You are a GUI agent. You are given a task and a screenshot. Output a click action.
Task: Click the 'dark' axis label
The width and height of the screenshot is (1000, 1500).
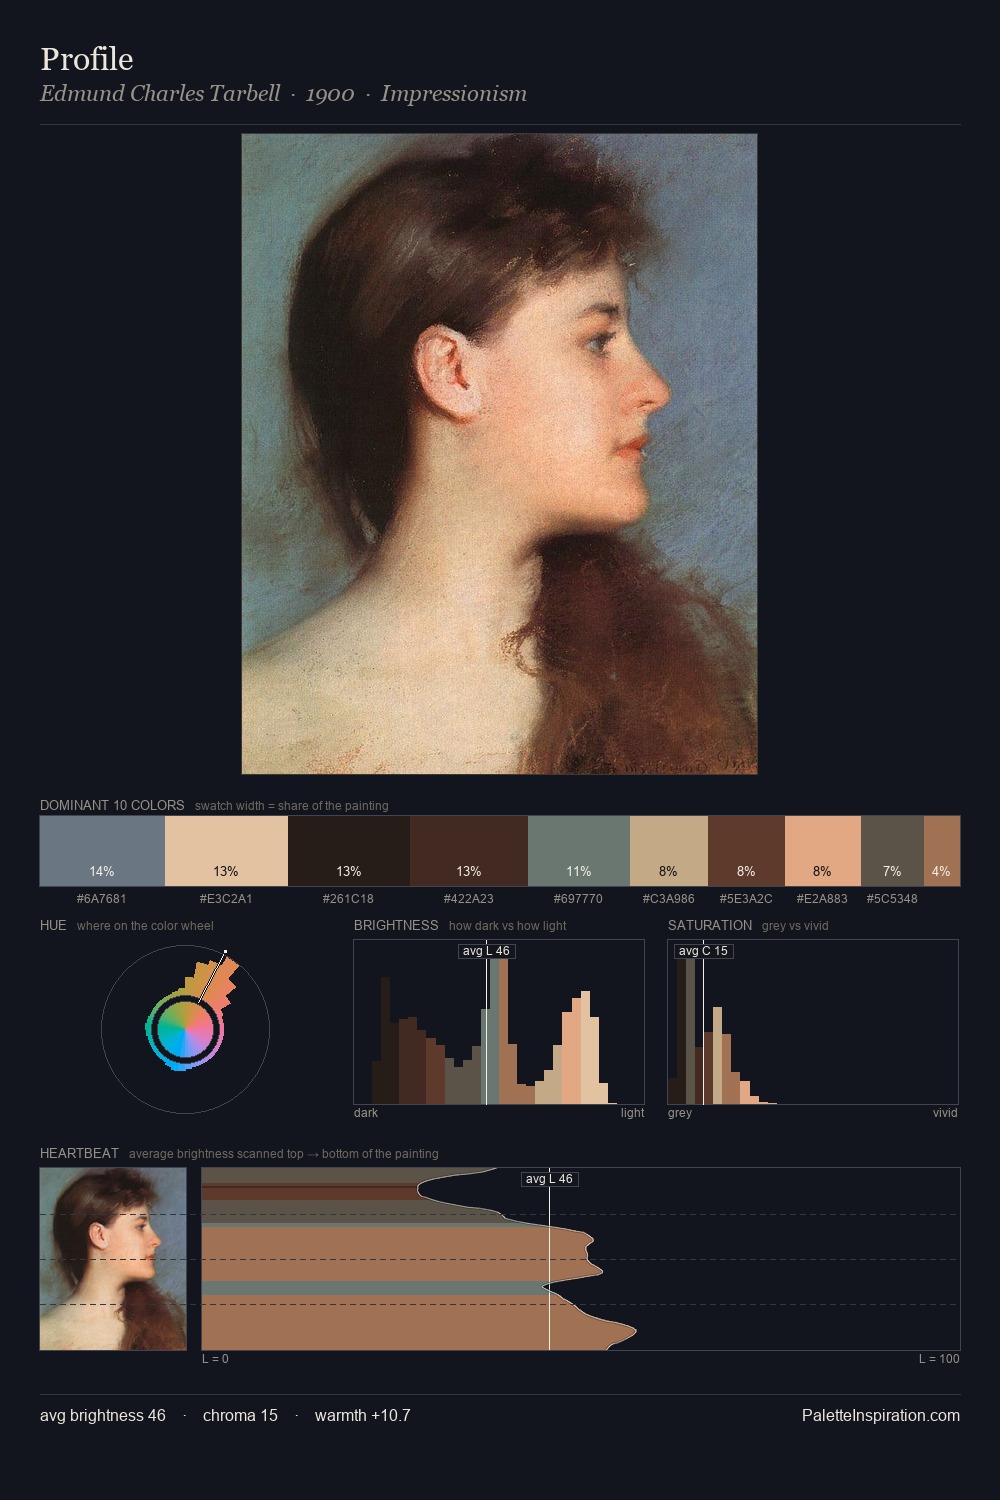pyautogui.click(x=366, y=1113)
